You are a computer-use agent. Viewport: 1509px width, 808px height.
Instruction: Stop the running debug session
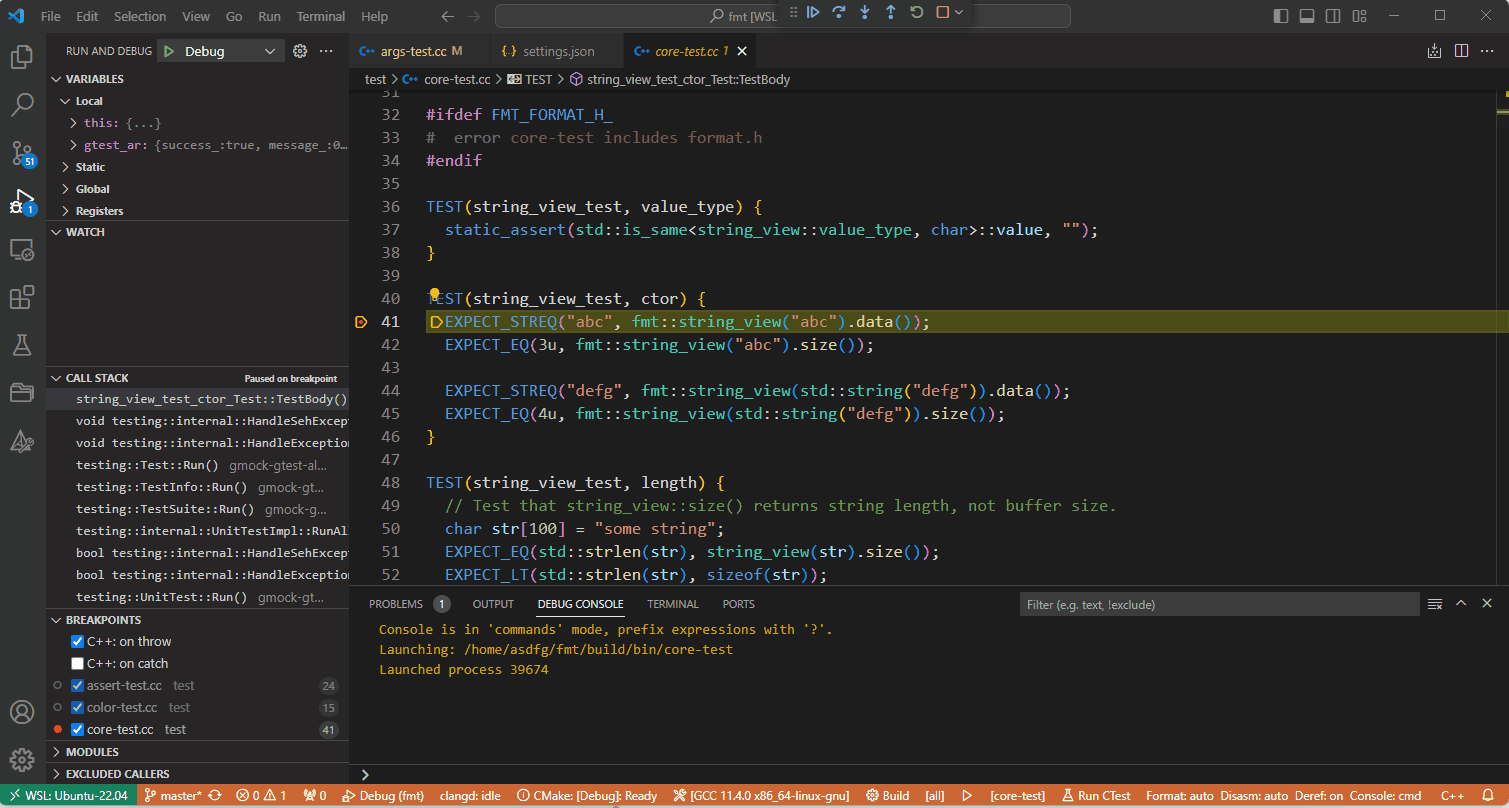(x=942, y=12)
